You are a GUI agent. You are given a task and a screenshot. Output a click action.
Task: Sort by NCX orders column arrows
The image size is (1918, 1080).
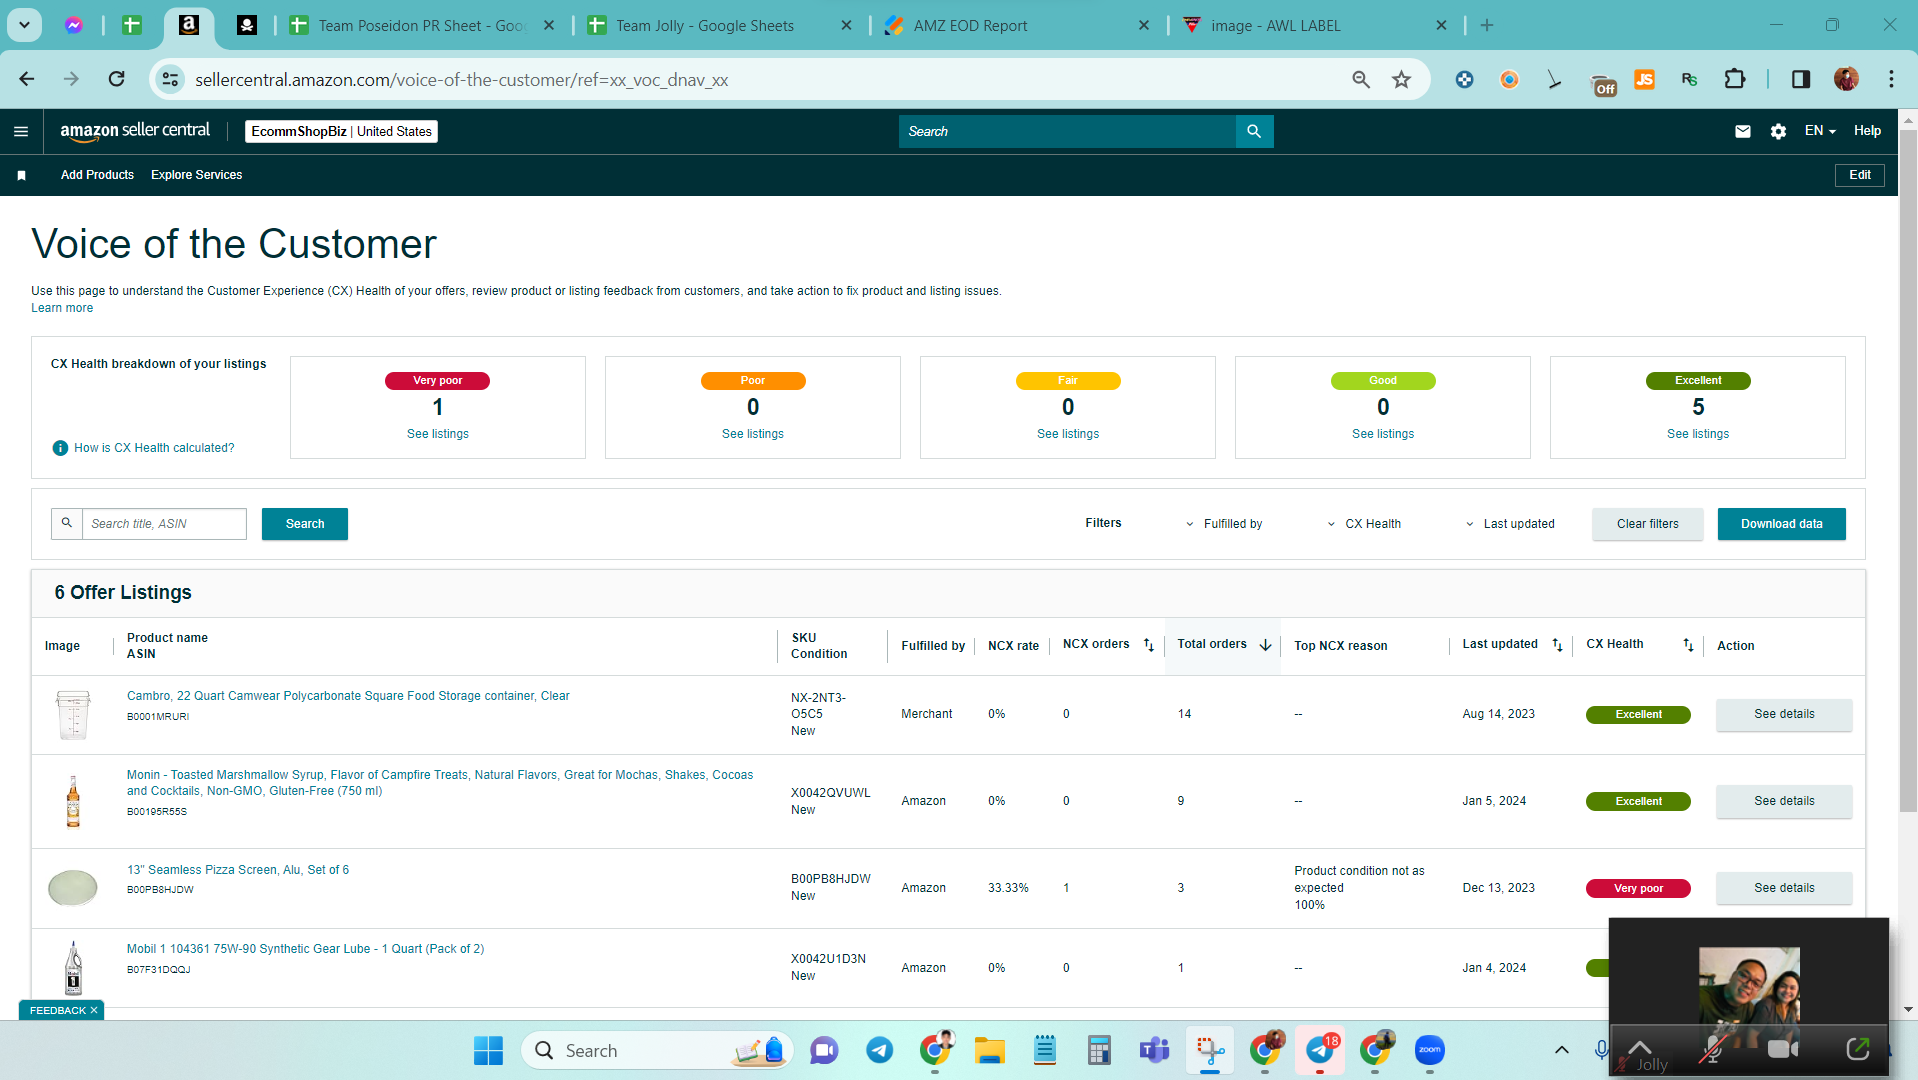(x=1149, y=645)
